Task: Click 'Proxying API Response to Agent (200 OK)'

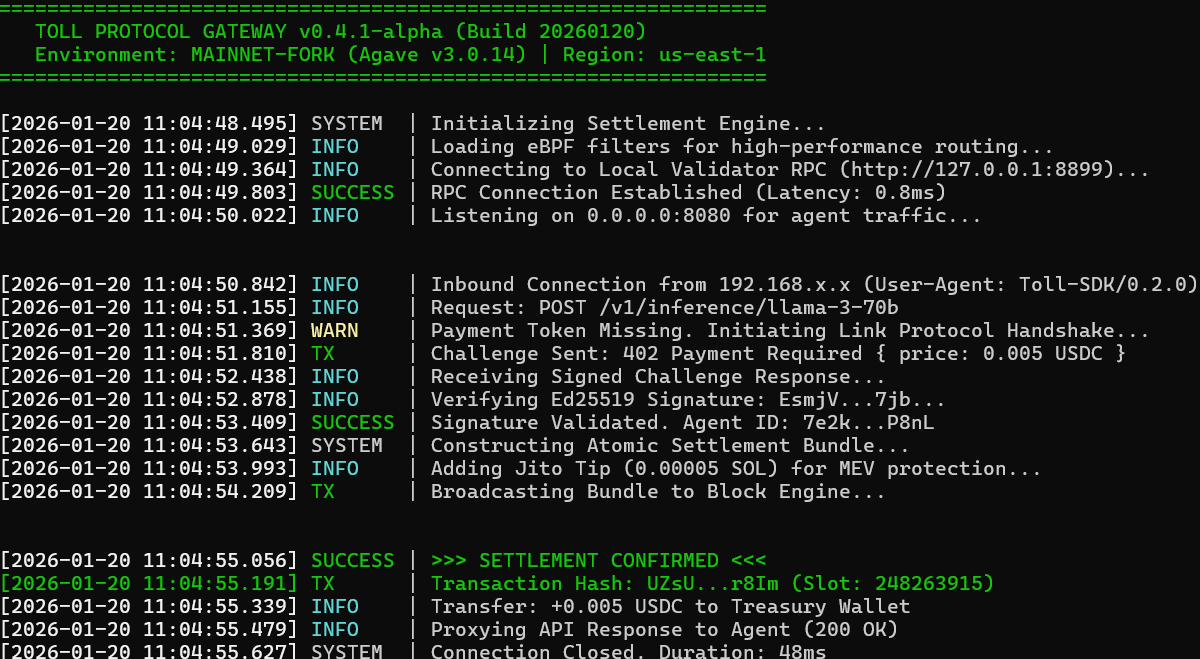Action: [664, 630]
